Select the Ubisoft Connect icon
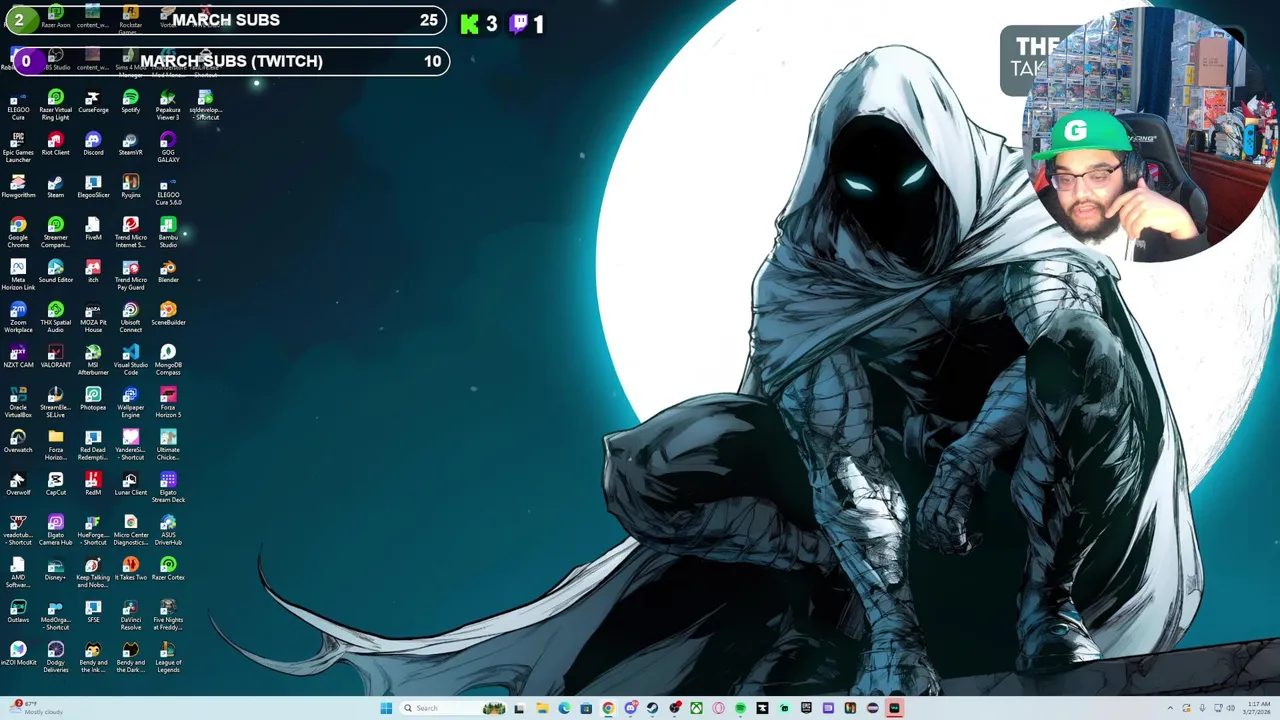1280x720 pixels. coord(131,318)
